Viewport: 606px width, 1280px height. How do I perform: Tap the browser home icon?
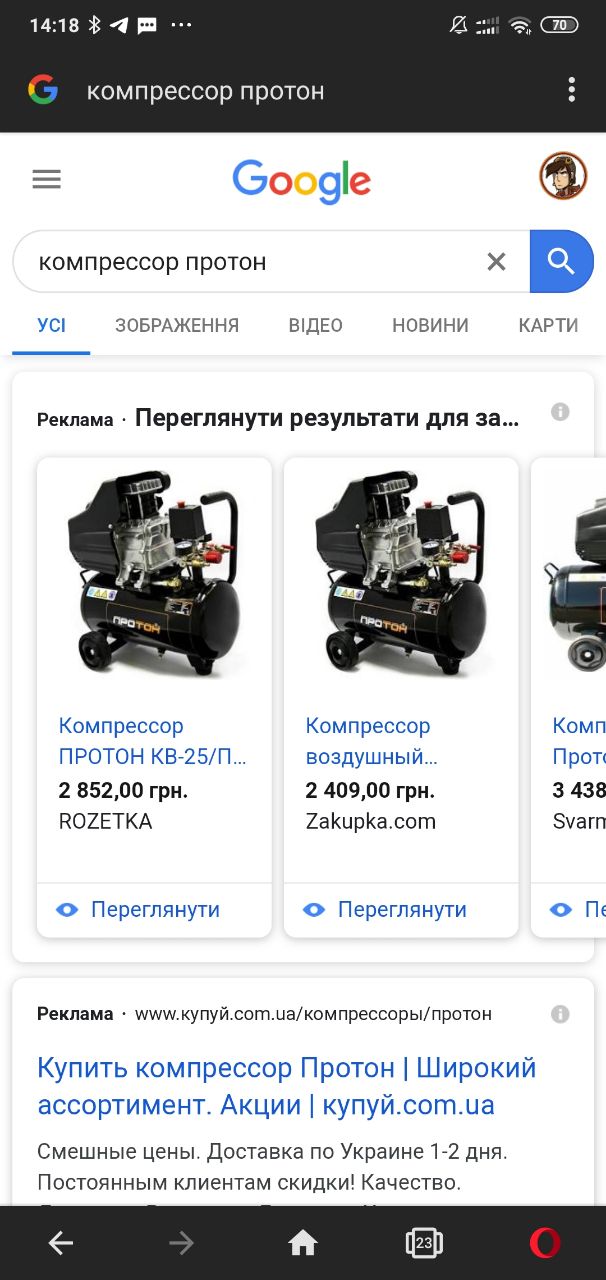tap(303, 1243)
